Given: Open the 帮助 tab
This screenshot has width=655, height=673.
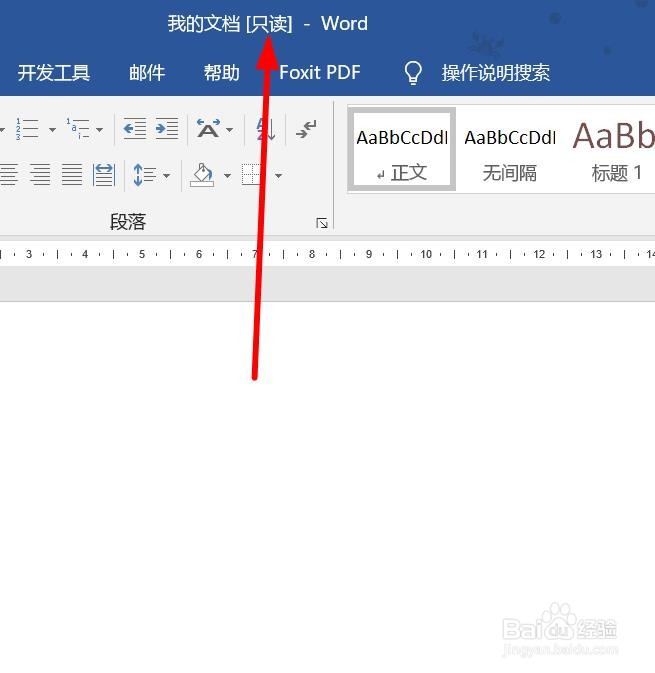Looking at the screenshot, I should click(x=221, y=73).
